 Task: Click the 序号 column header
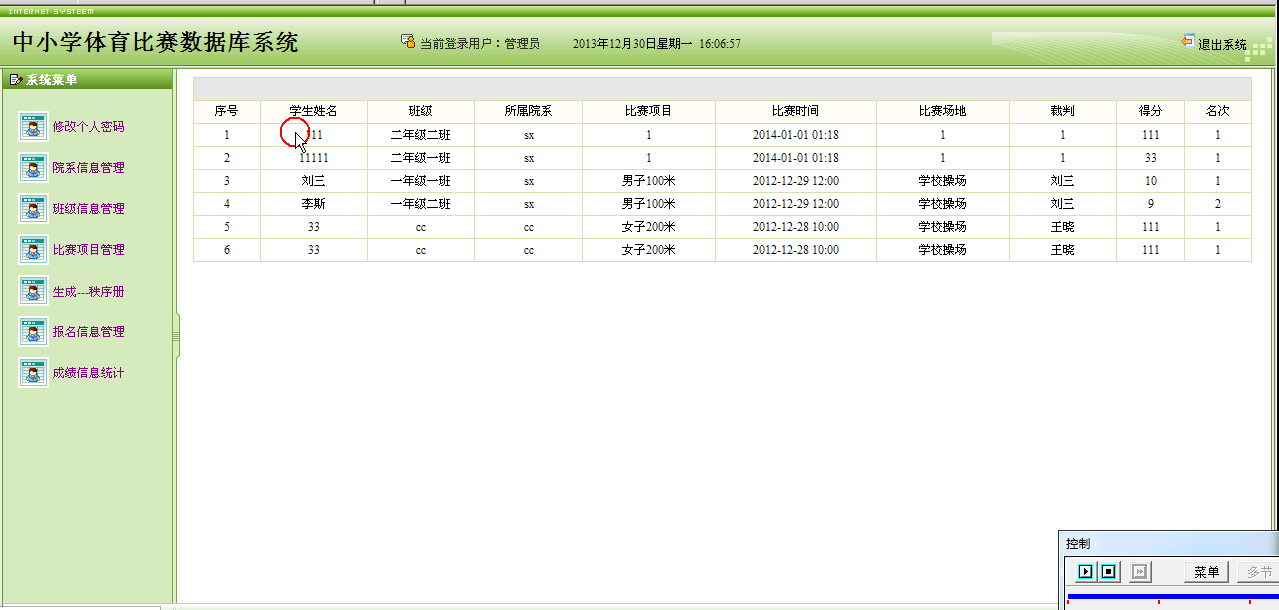point(227,111)
